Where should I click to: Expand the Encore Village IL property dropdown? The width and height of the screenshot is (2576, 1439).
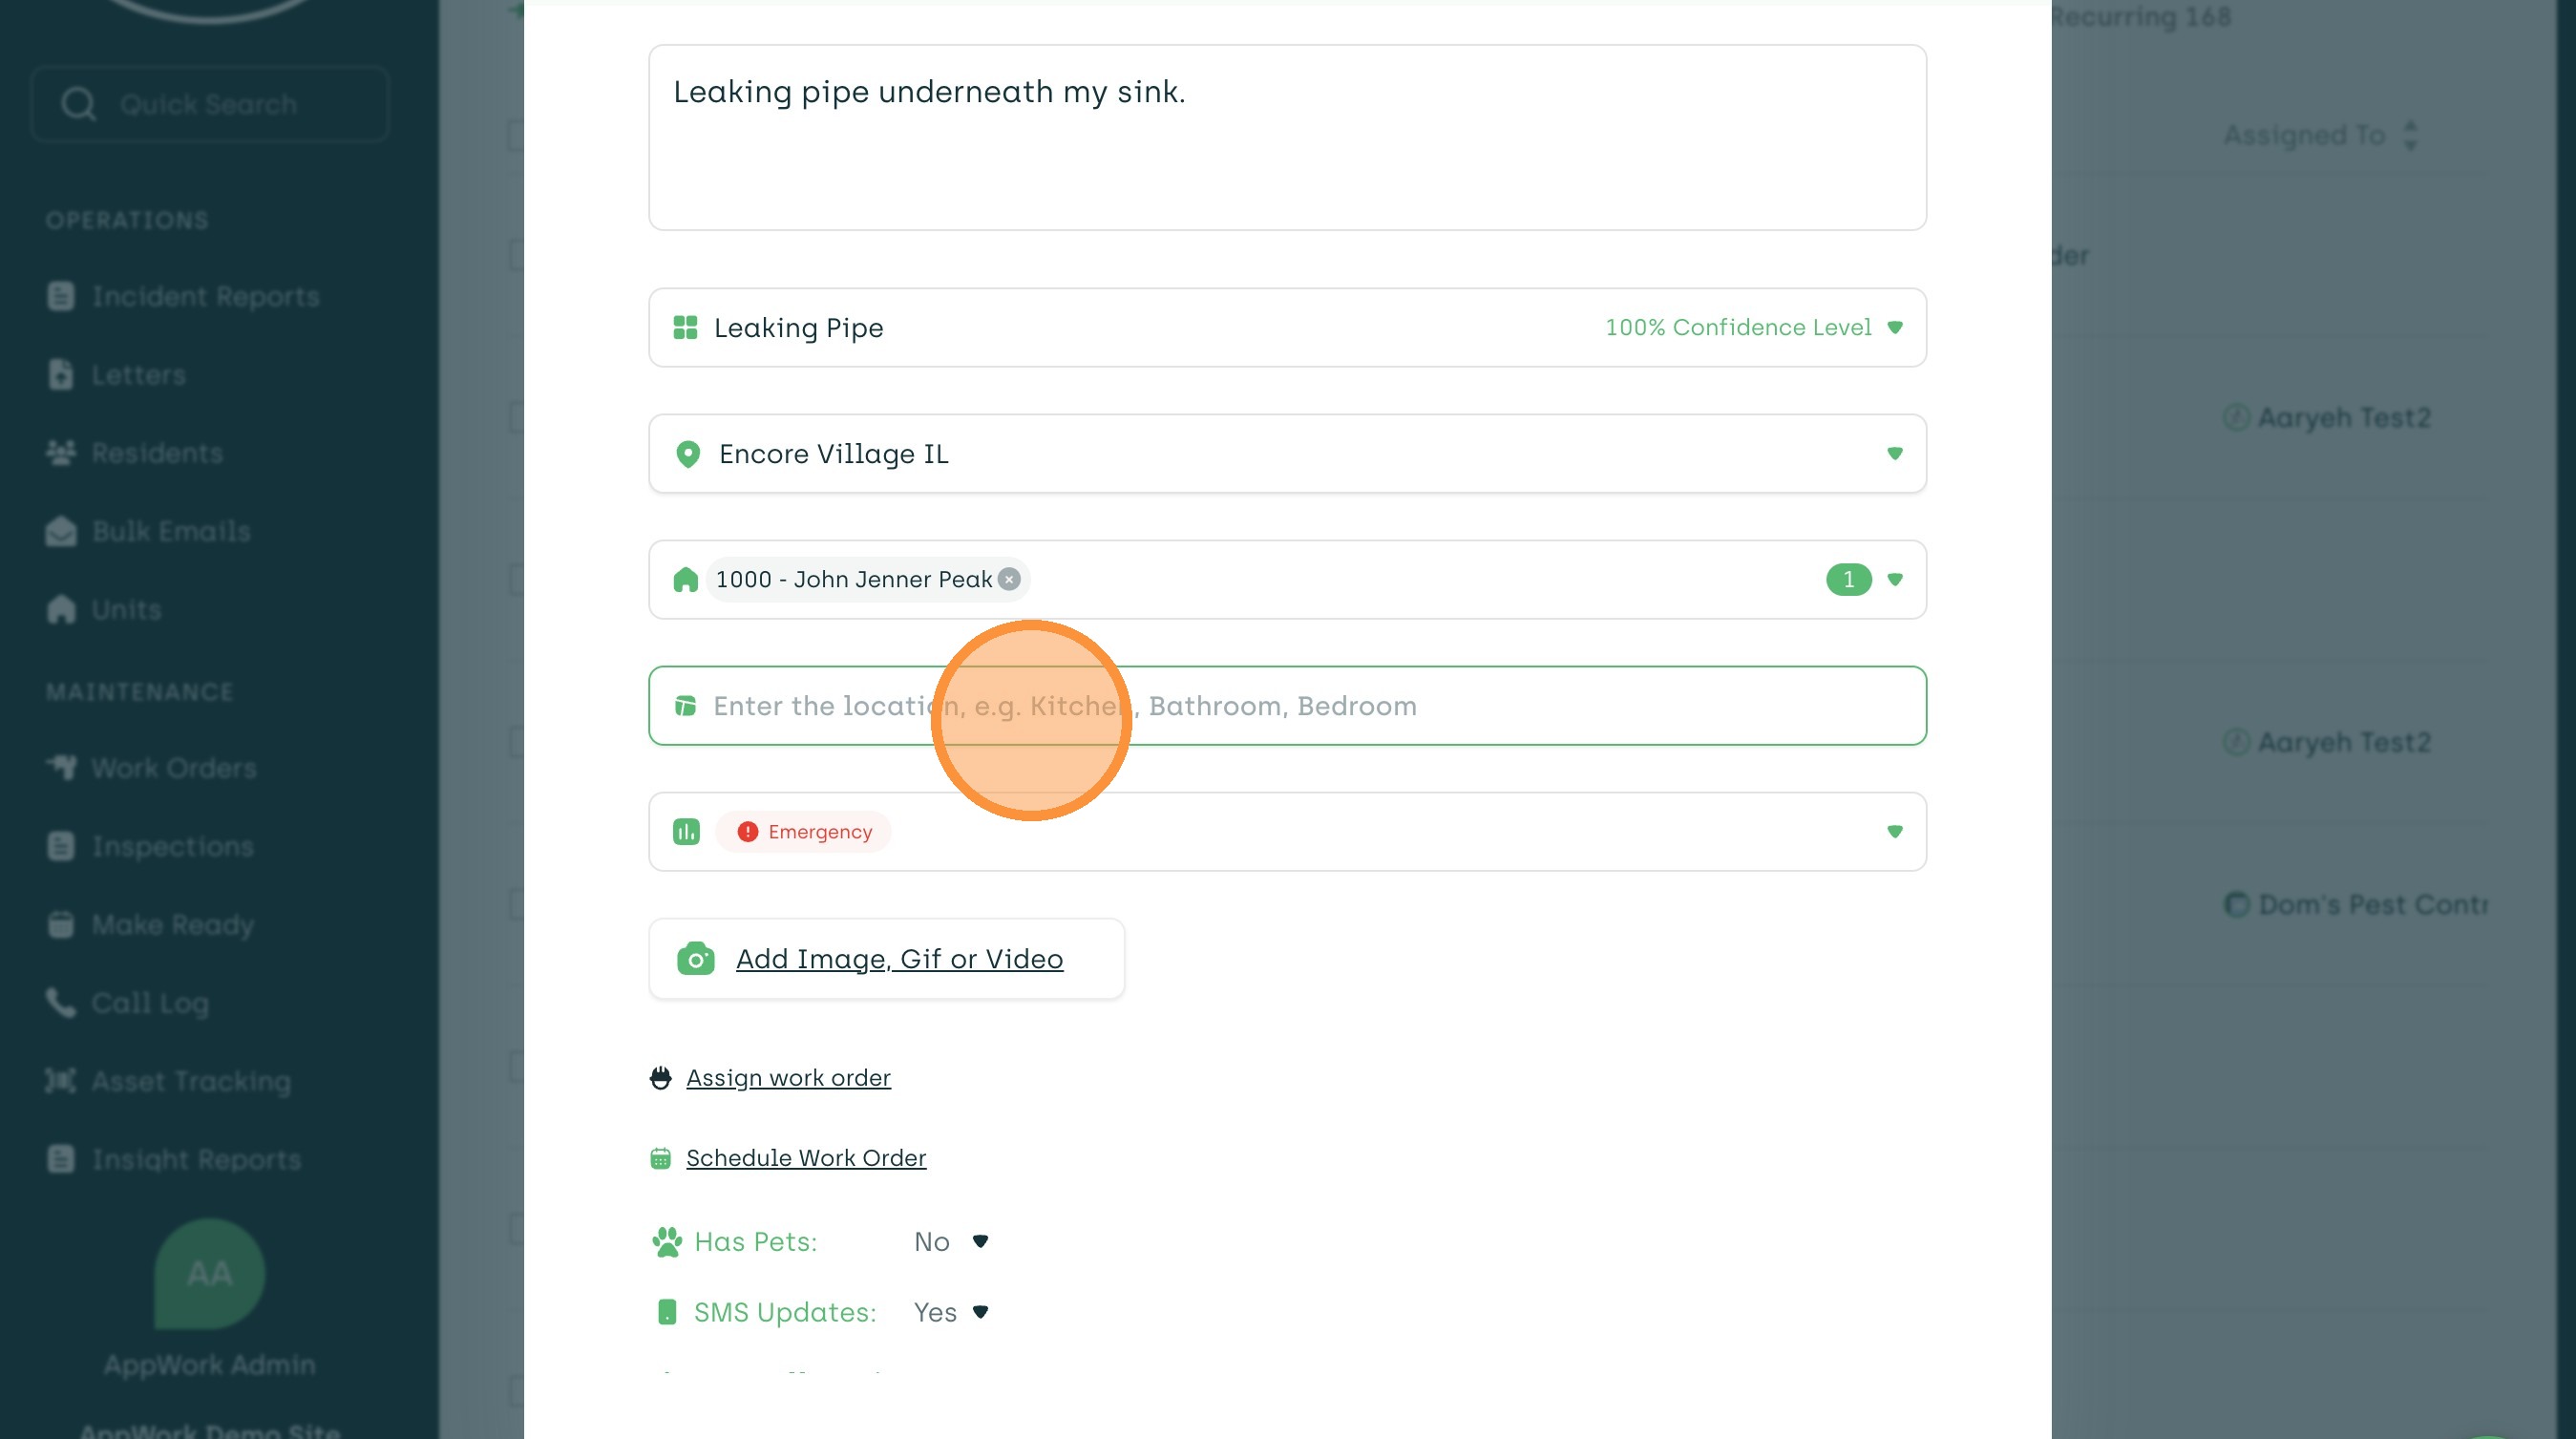click(x=1894, y=454)
